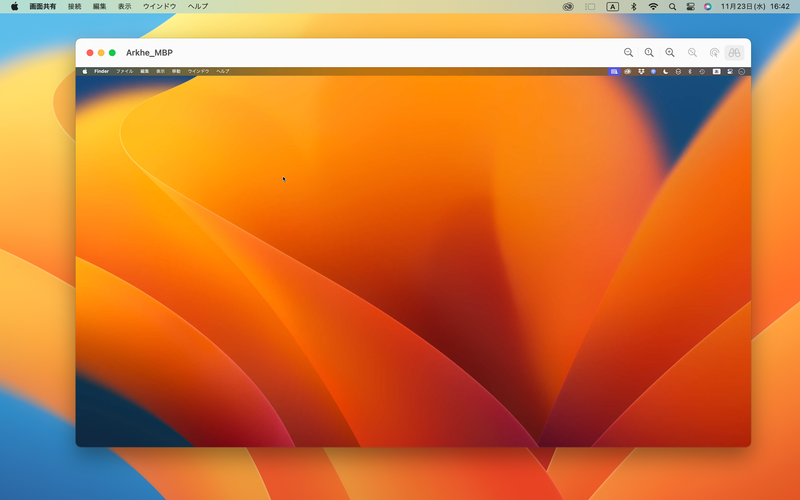
Task: Click the input source icon in remote menu bar
Action: coord(716,71)
